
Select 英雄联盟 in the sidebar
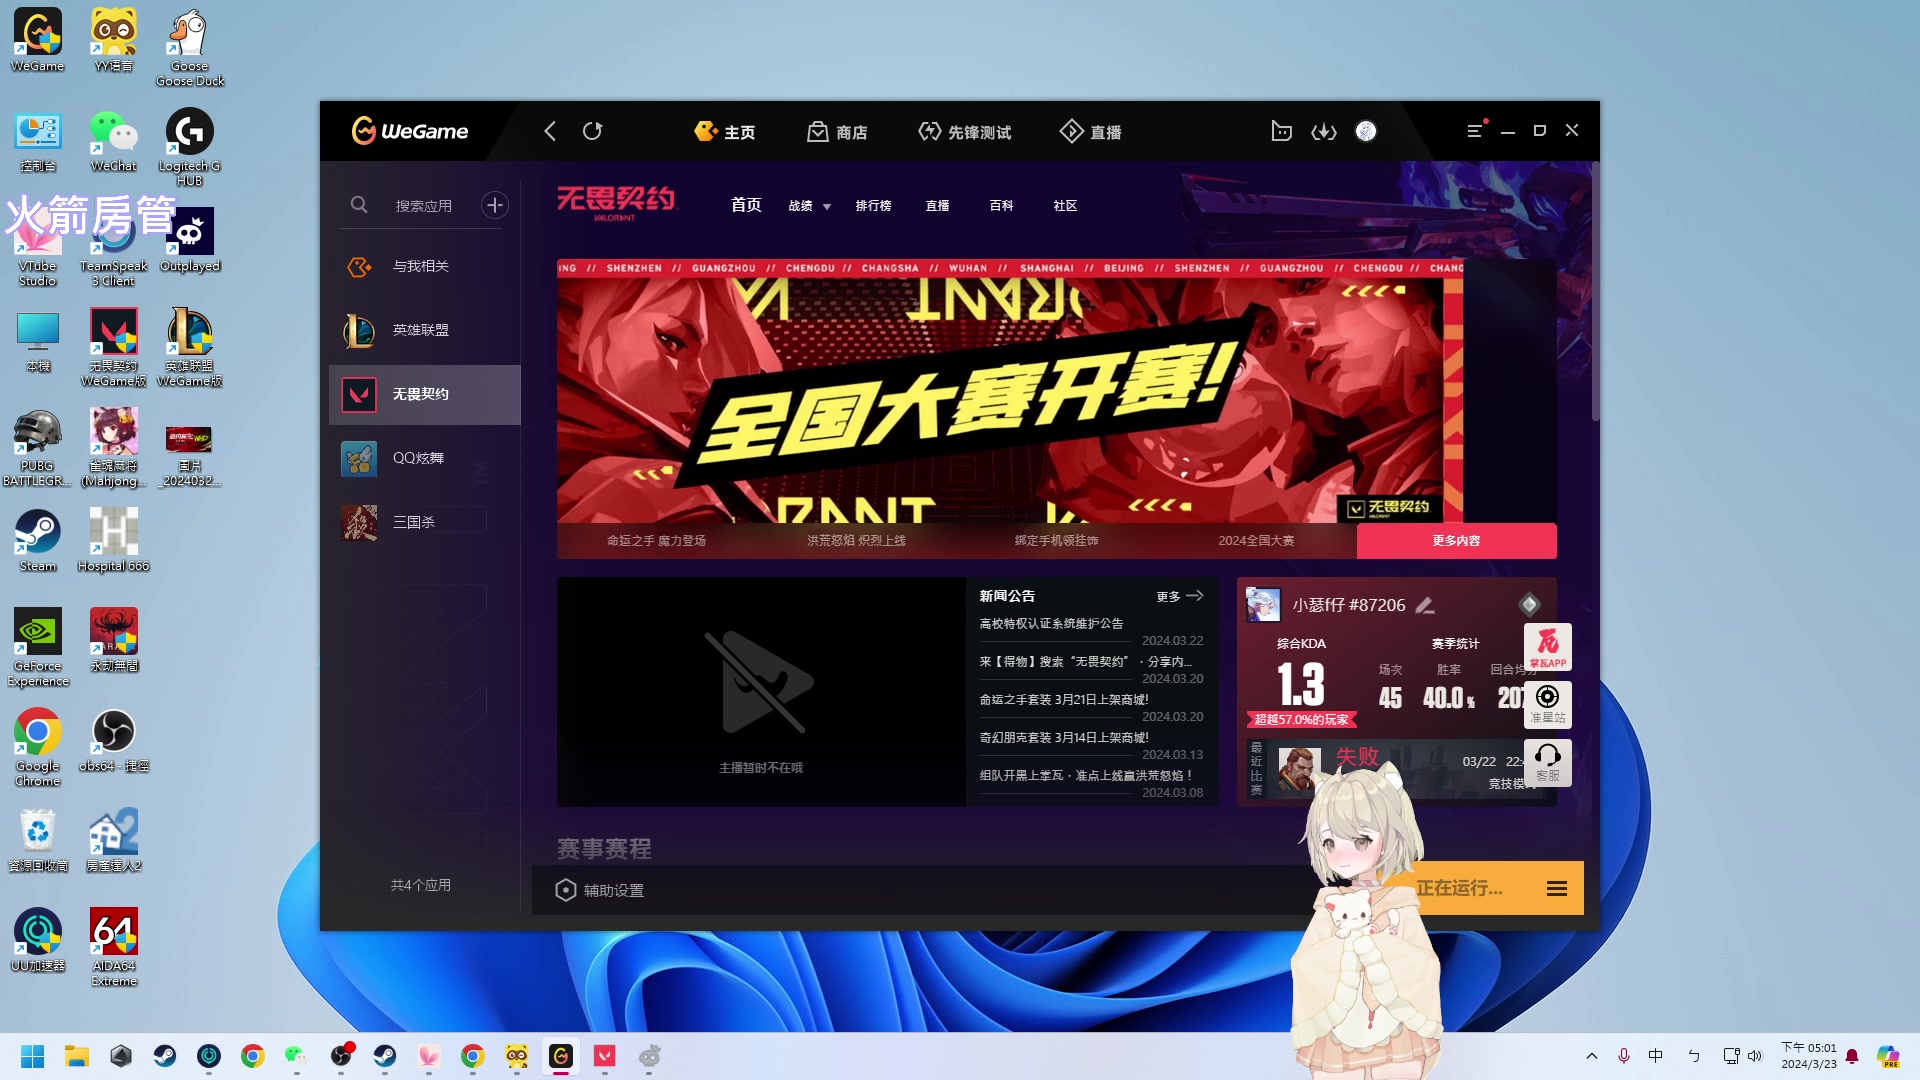pos(425,330)
